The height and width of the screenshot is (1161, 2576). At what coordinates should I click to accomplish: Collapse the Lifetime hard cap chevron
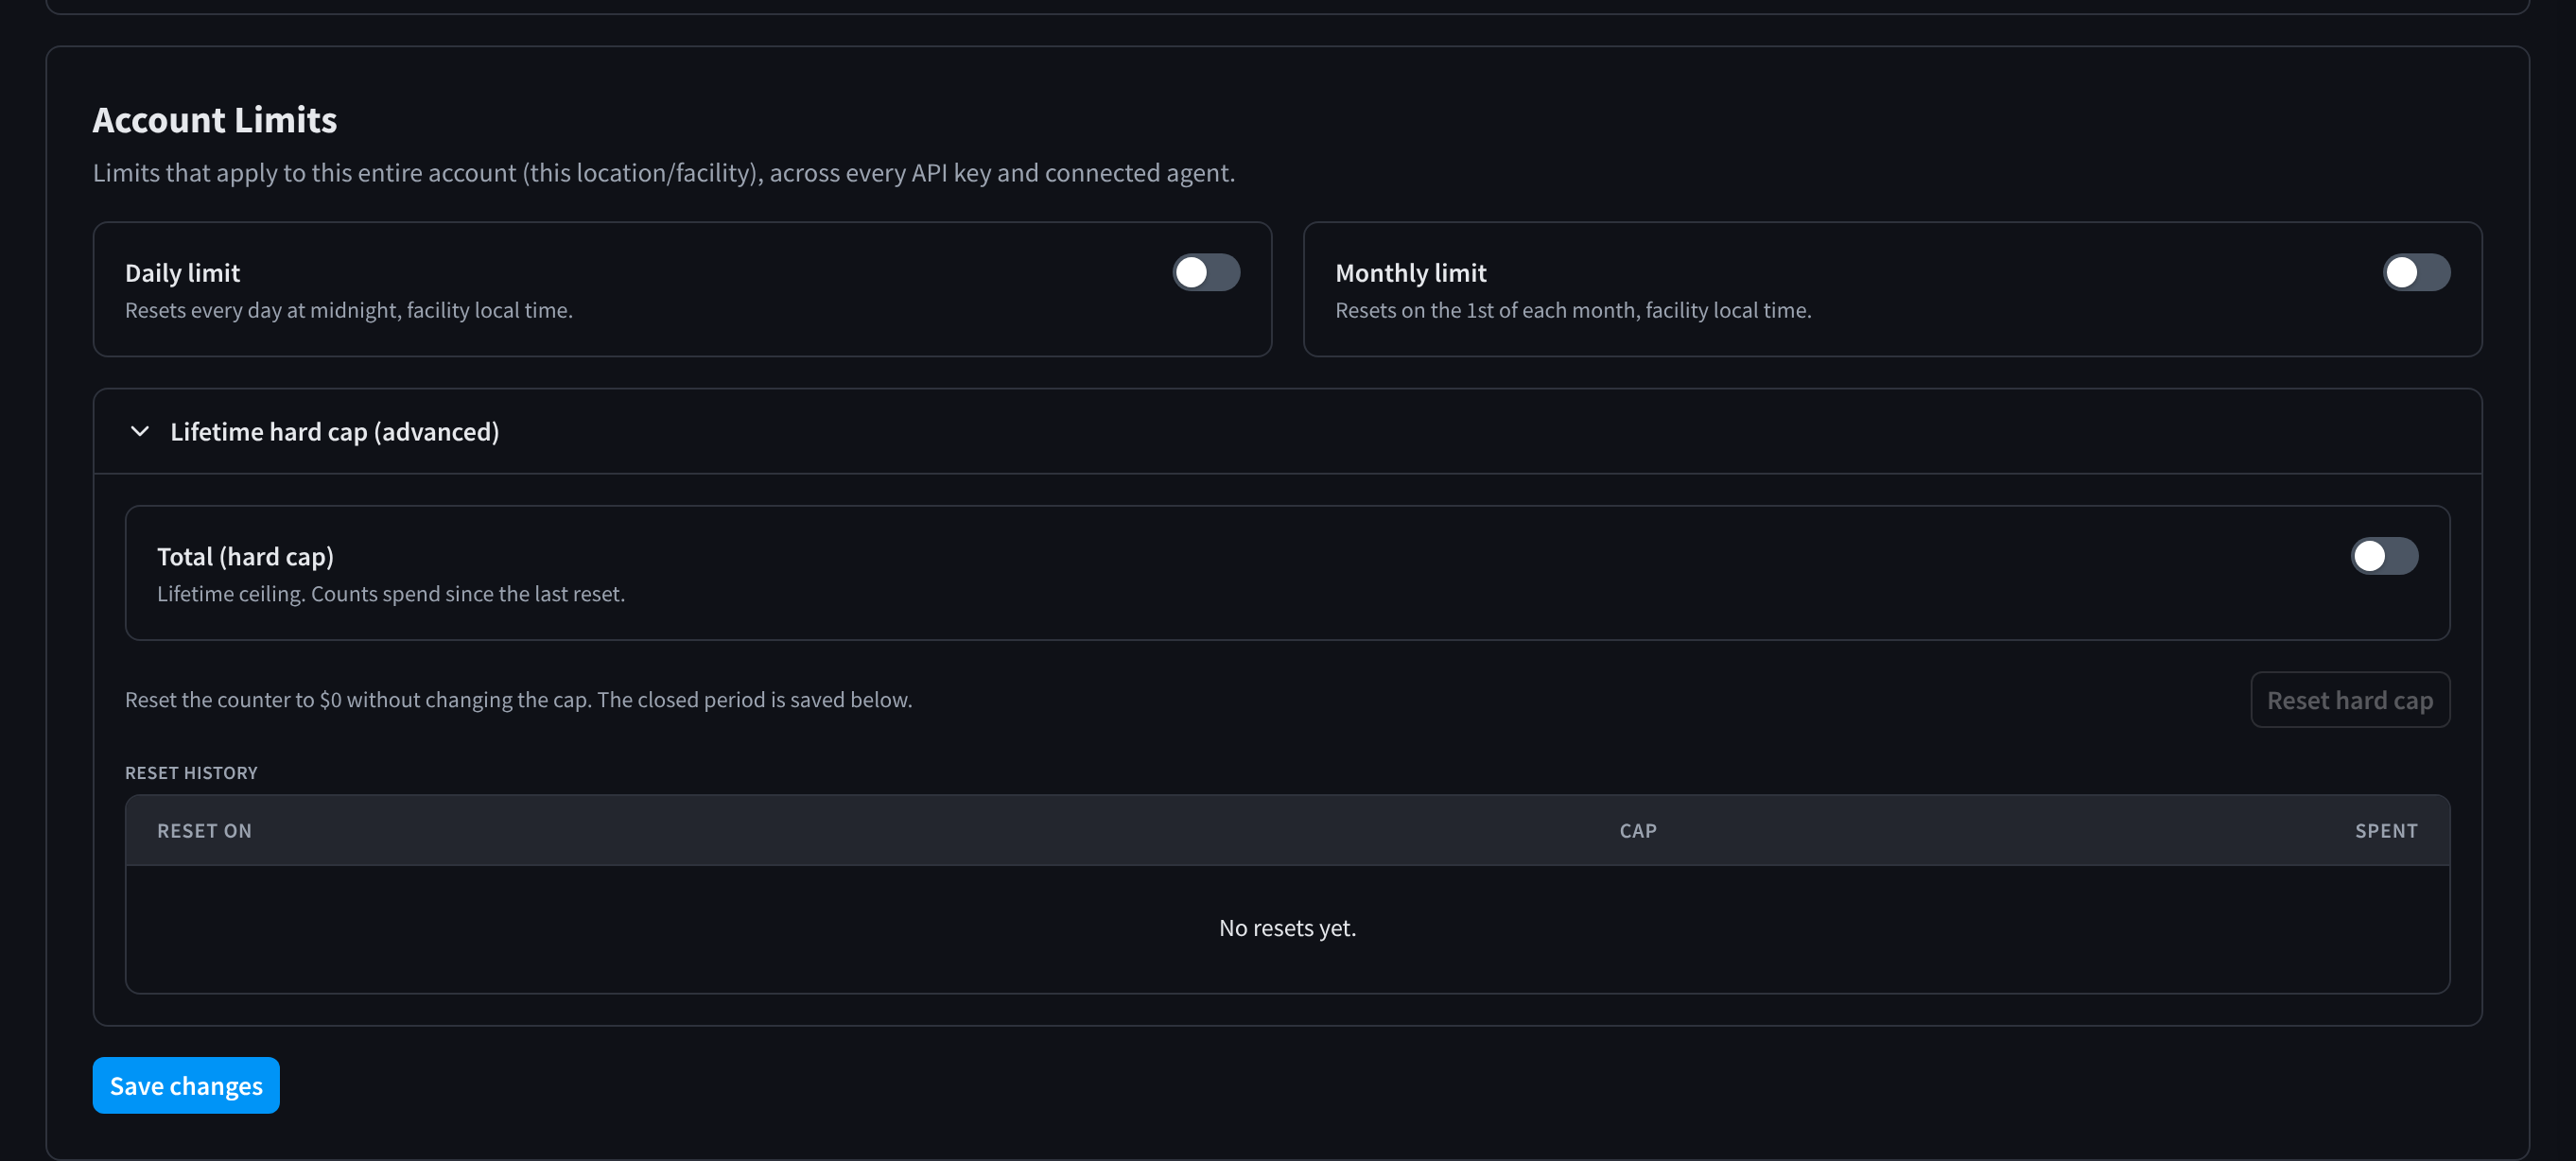pos(140,431)
